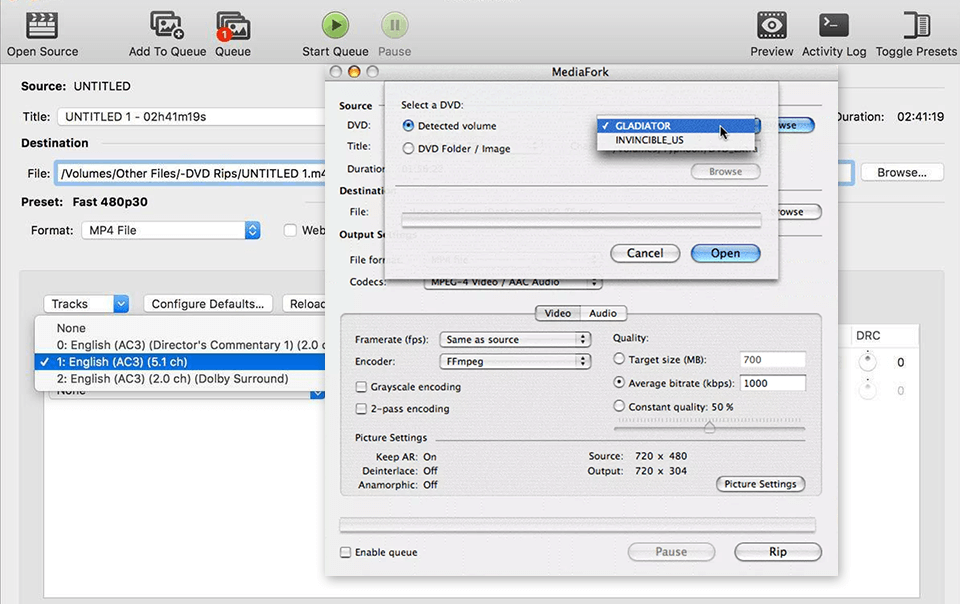Select the Target size (MB) radio button
The width and height of the screenshot is (960, 604).
(x=620, y=360)
